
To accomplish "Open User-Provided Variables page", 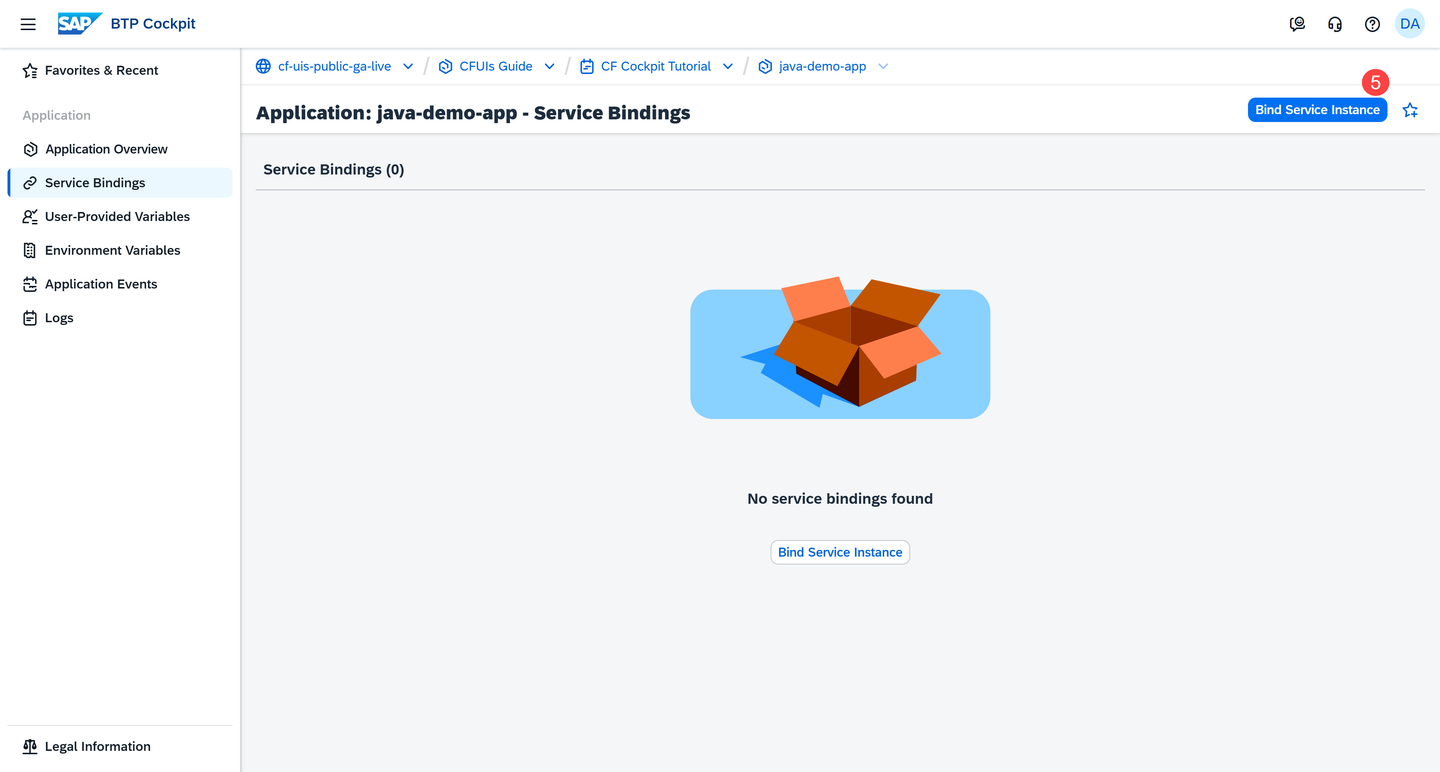I will click(120, 217).
